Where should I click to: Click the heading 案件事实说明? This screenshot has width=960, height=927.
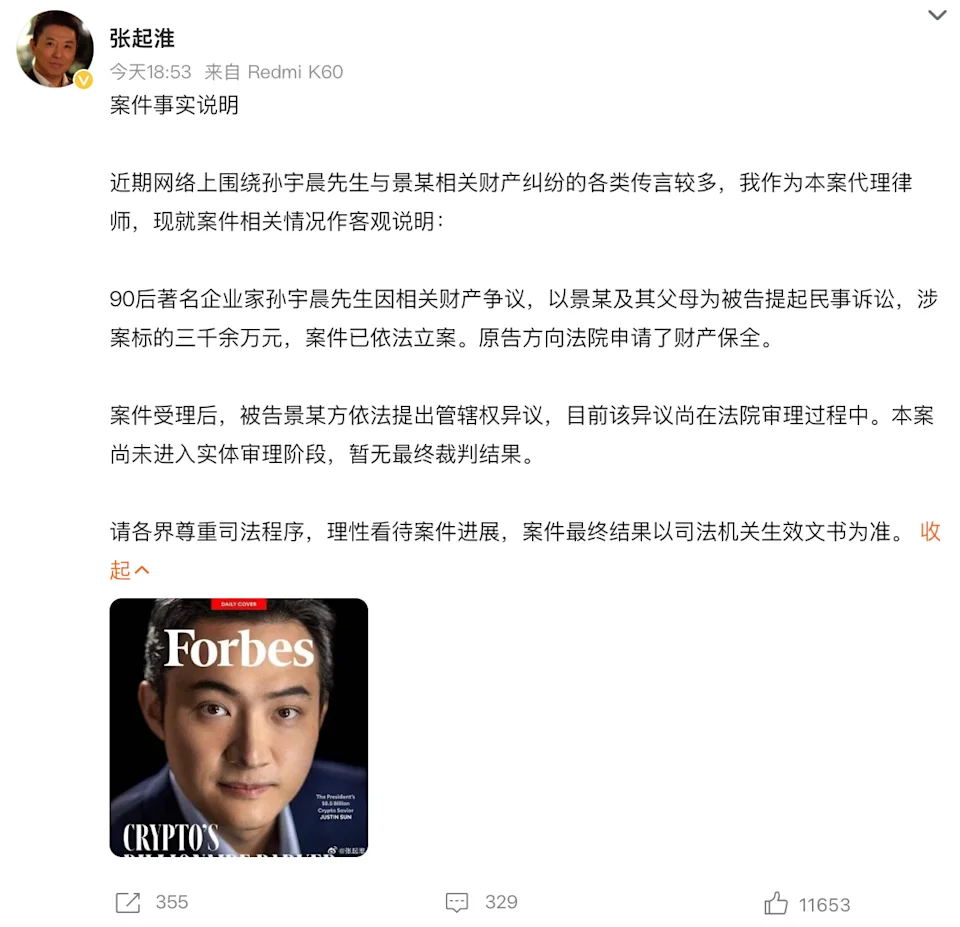pos(174,105)
